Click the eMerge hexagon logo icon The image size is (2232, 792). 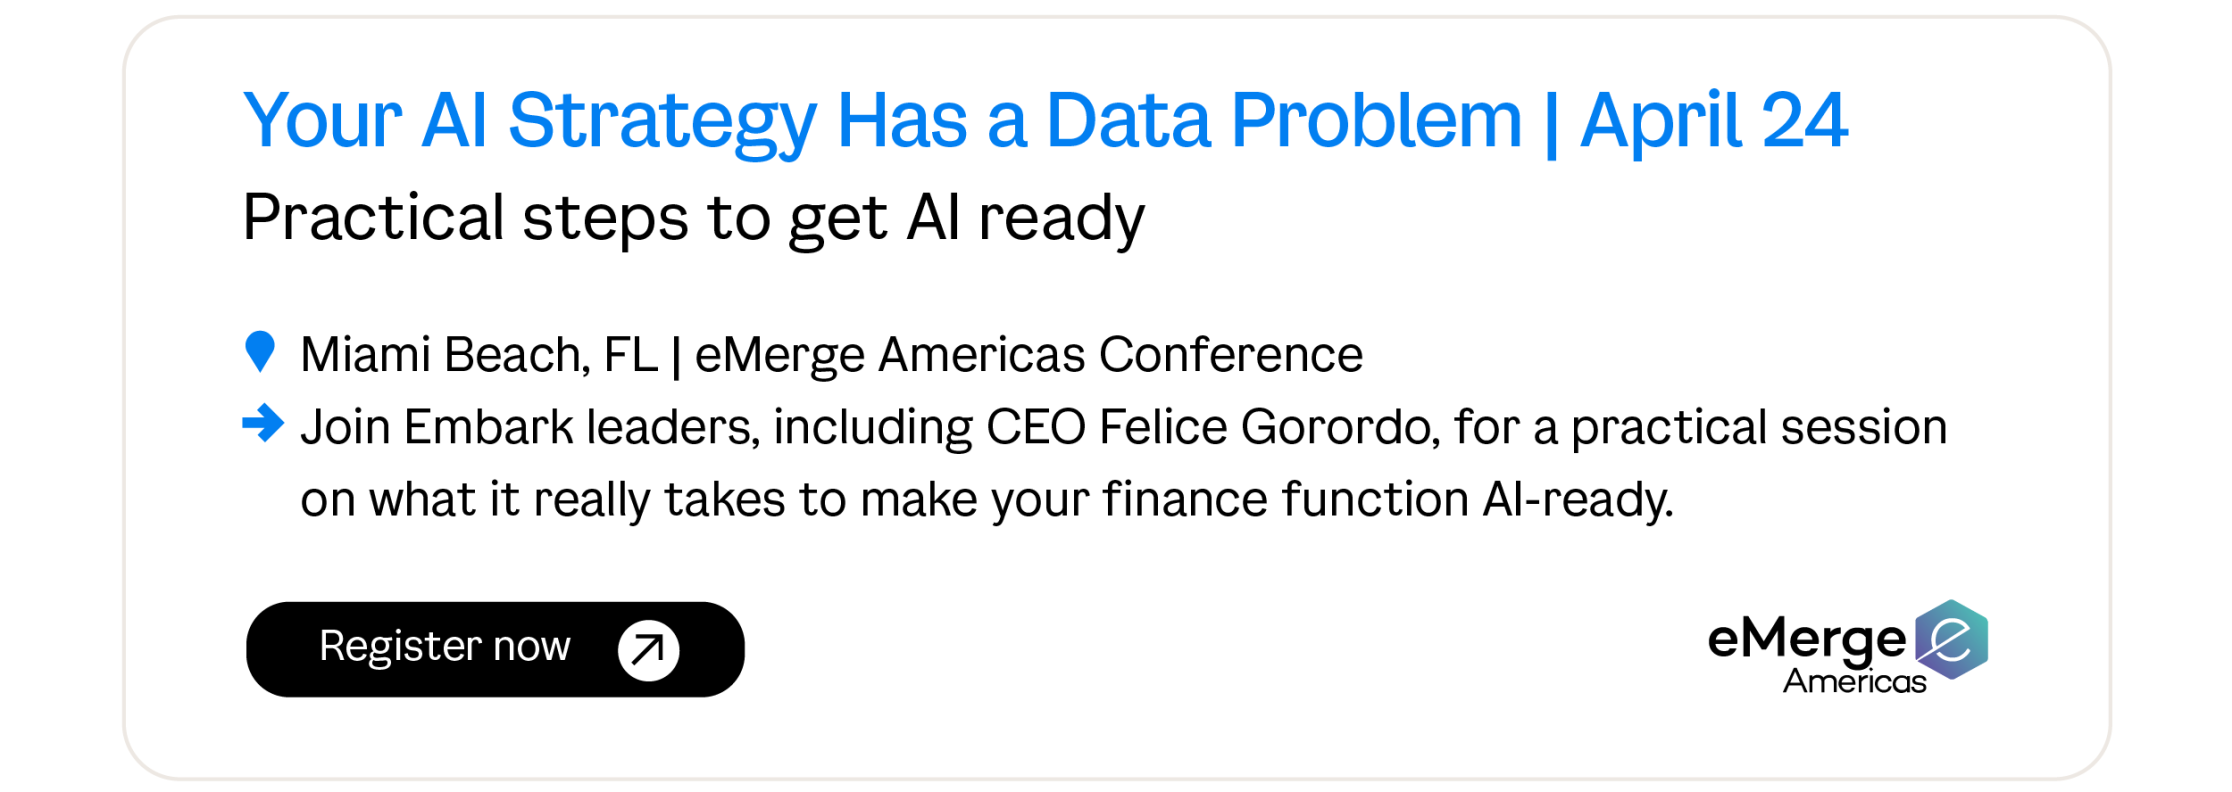tap(1951, 639)
